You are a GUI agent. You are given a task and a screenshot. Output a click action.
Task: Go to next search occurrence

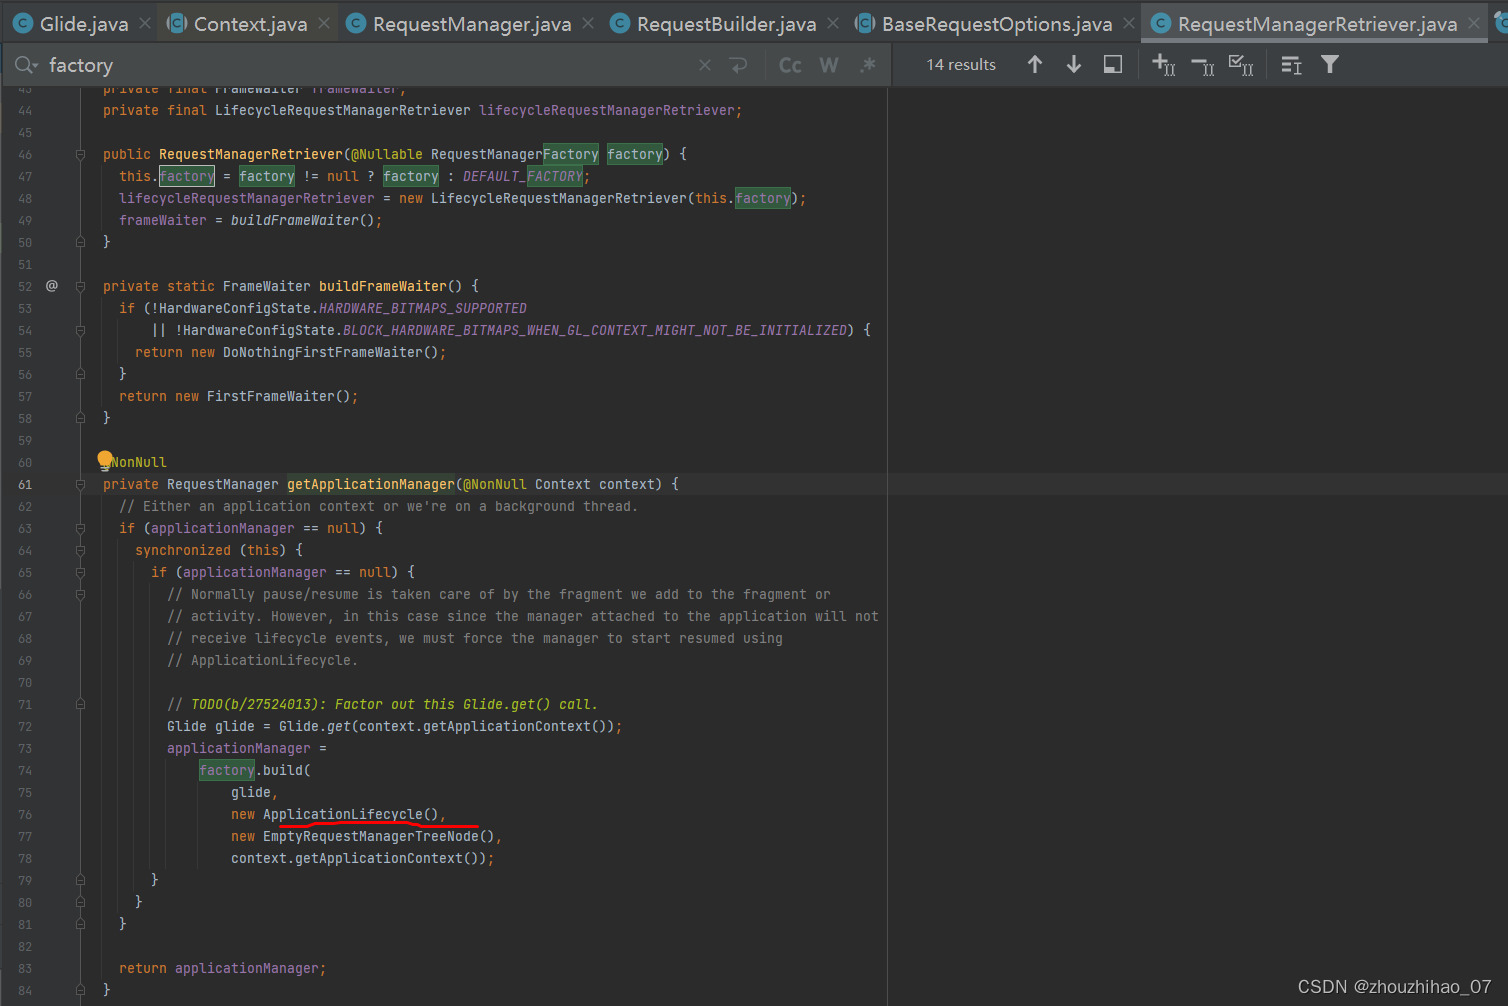1074,65
